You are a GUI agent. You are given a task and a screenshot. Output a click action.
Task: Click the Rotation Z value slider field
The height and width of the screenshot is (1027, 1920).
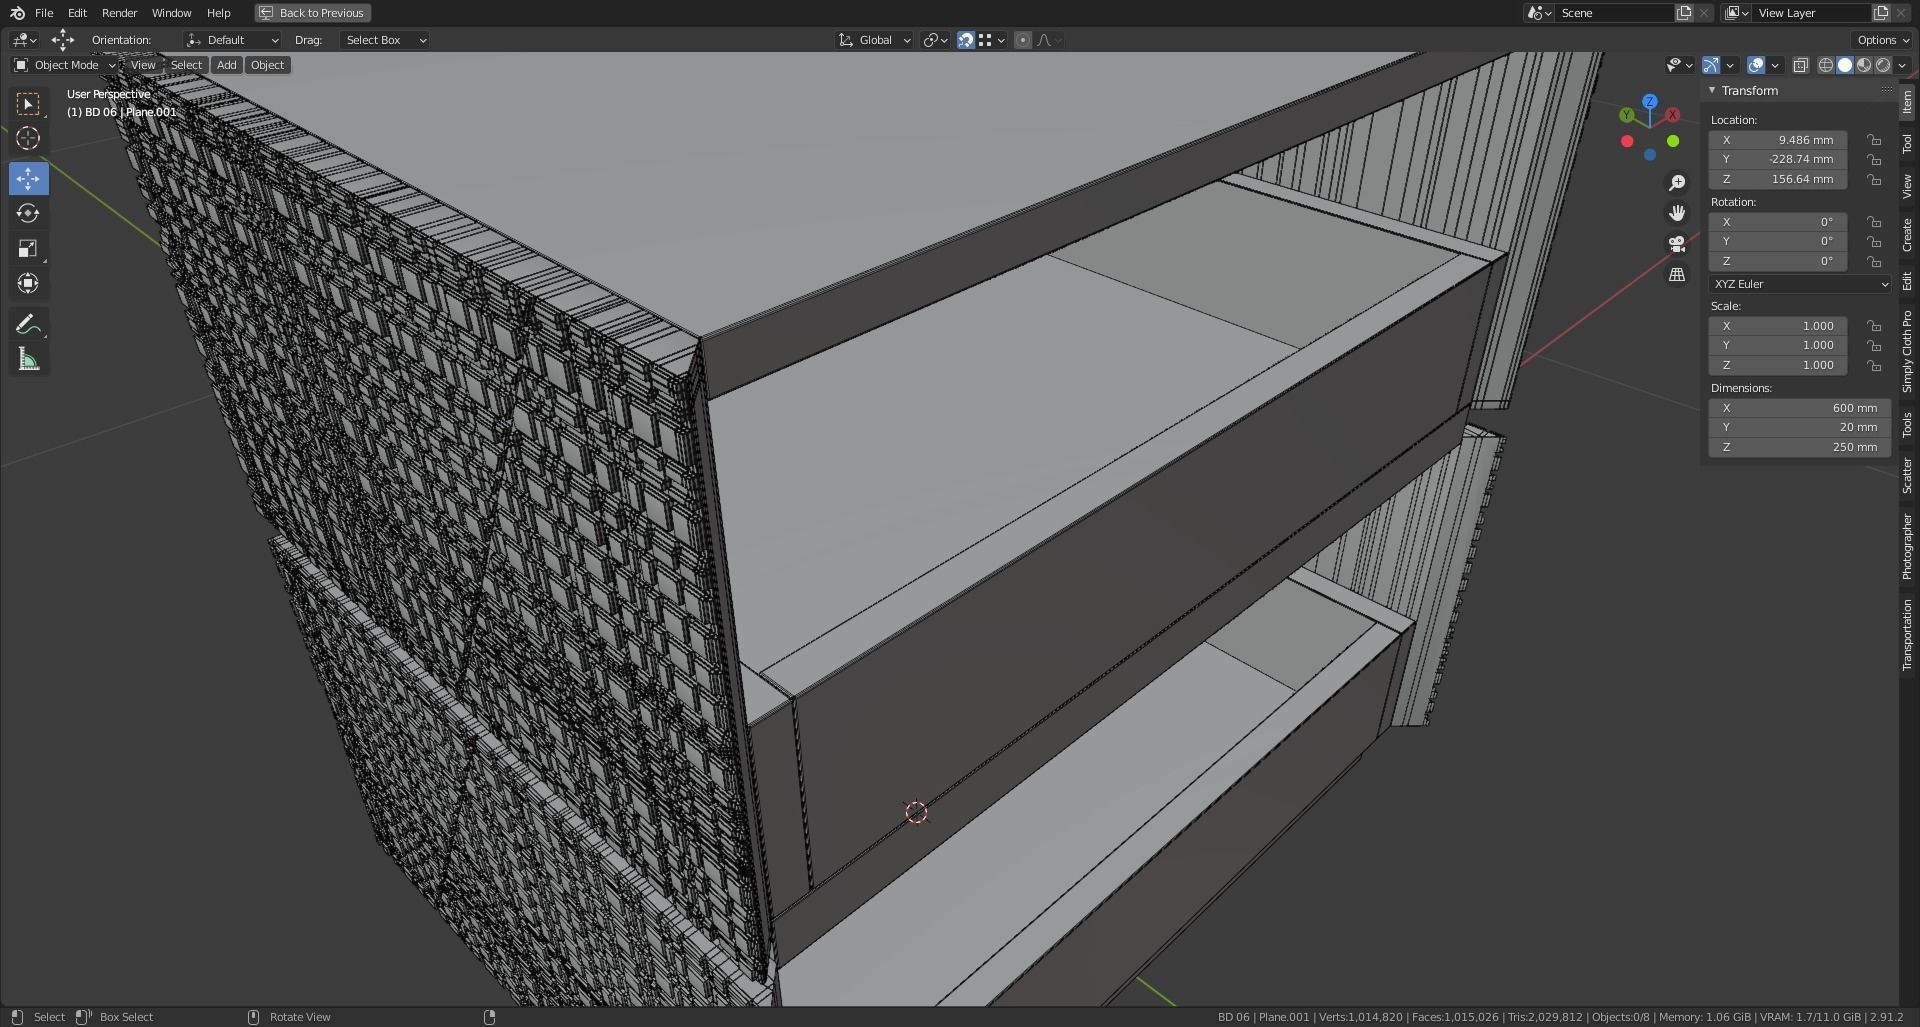point(1777,262)
